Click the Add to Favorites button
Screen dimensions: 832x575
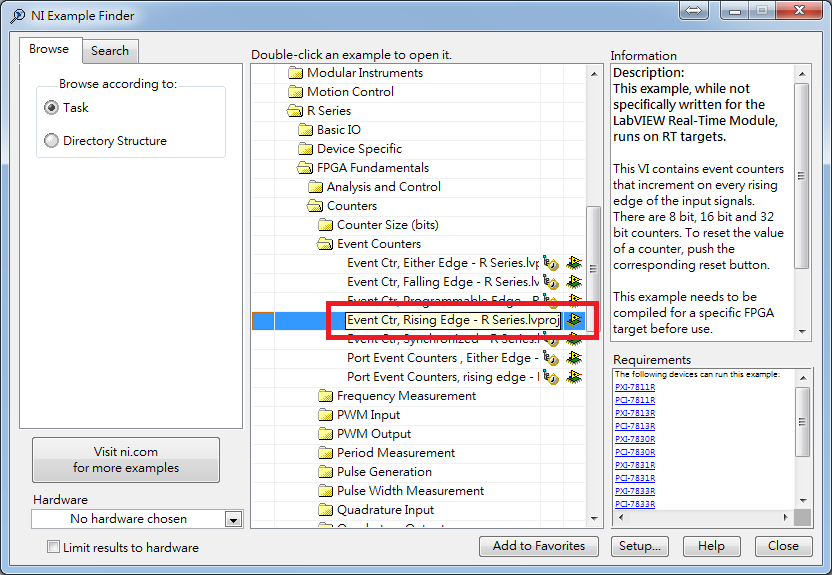coord(539,546)
